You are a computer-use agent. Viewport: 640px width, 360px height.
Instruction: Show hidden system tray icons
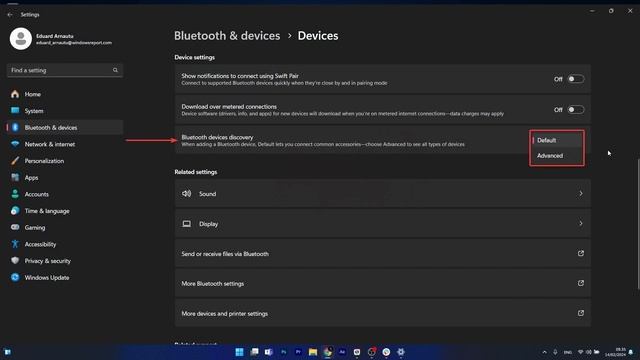[x=544, y=352]
